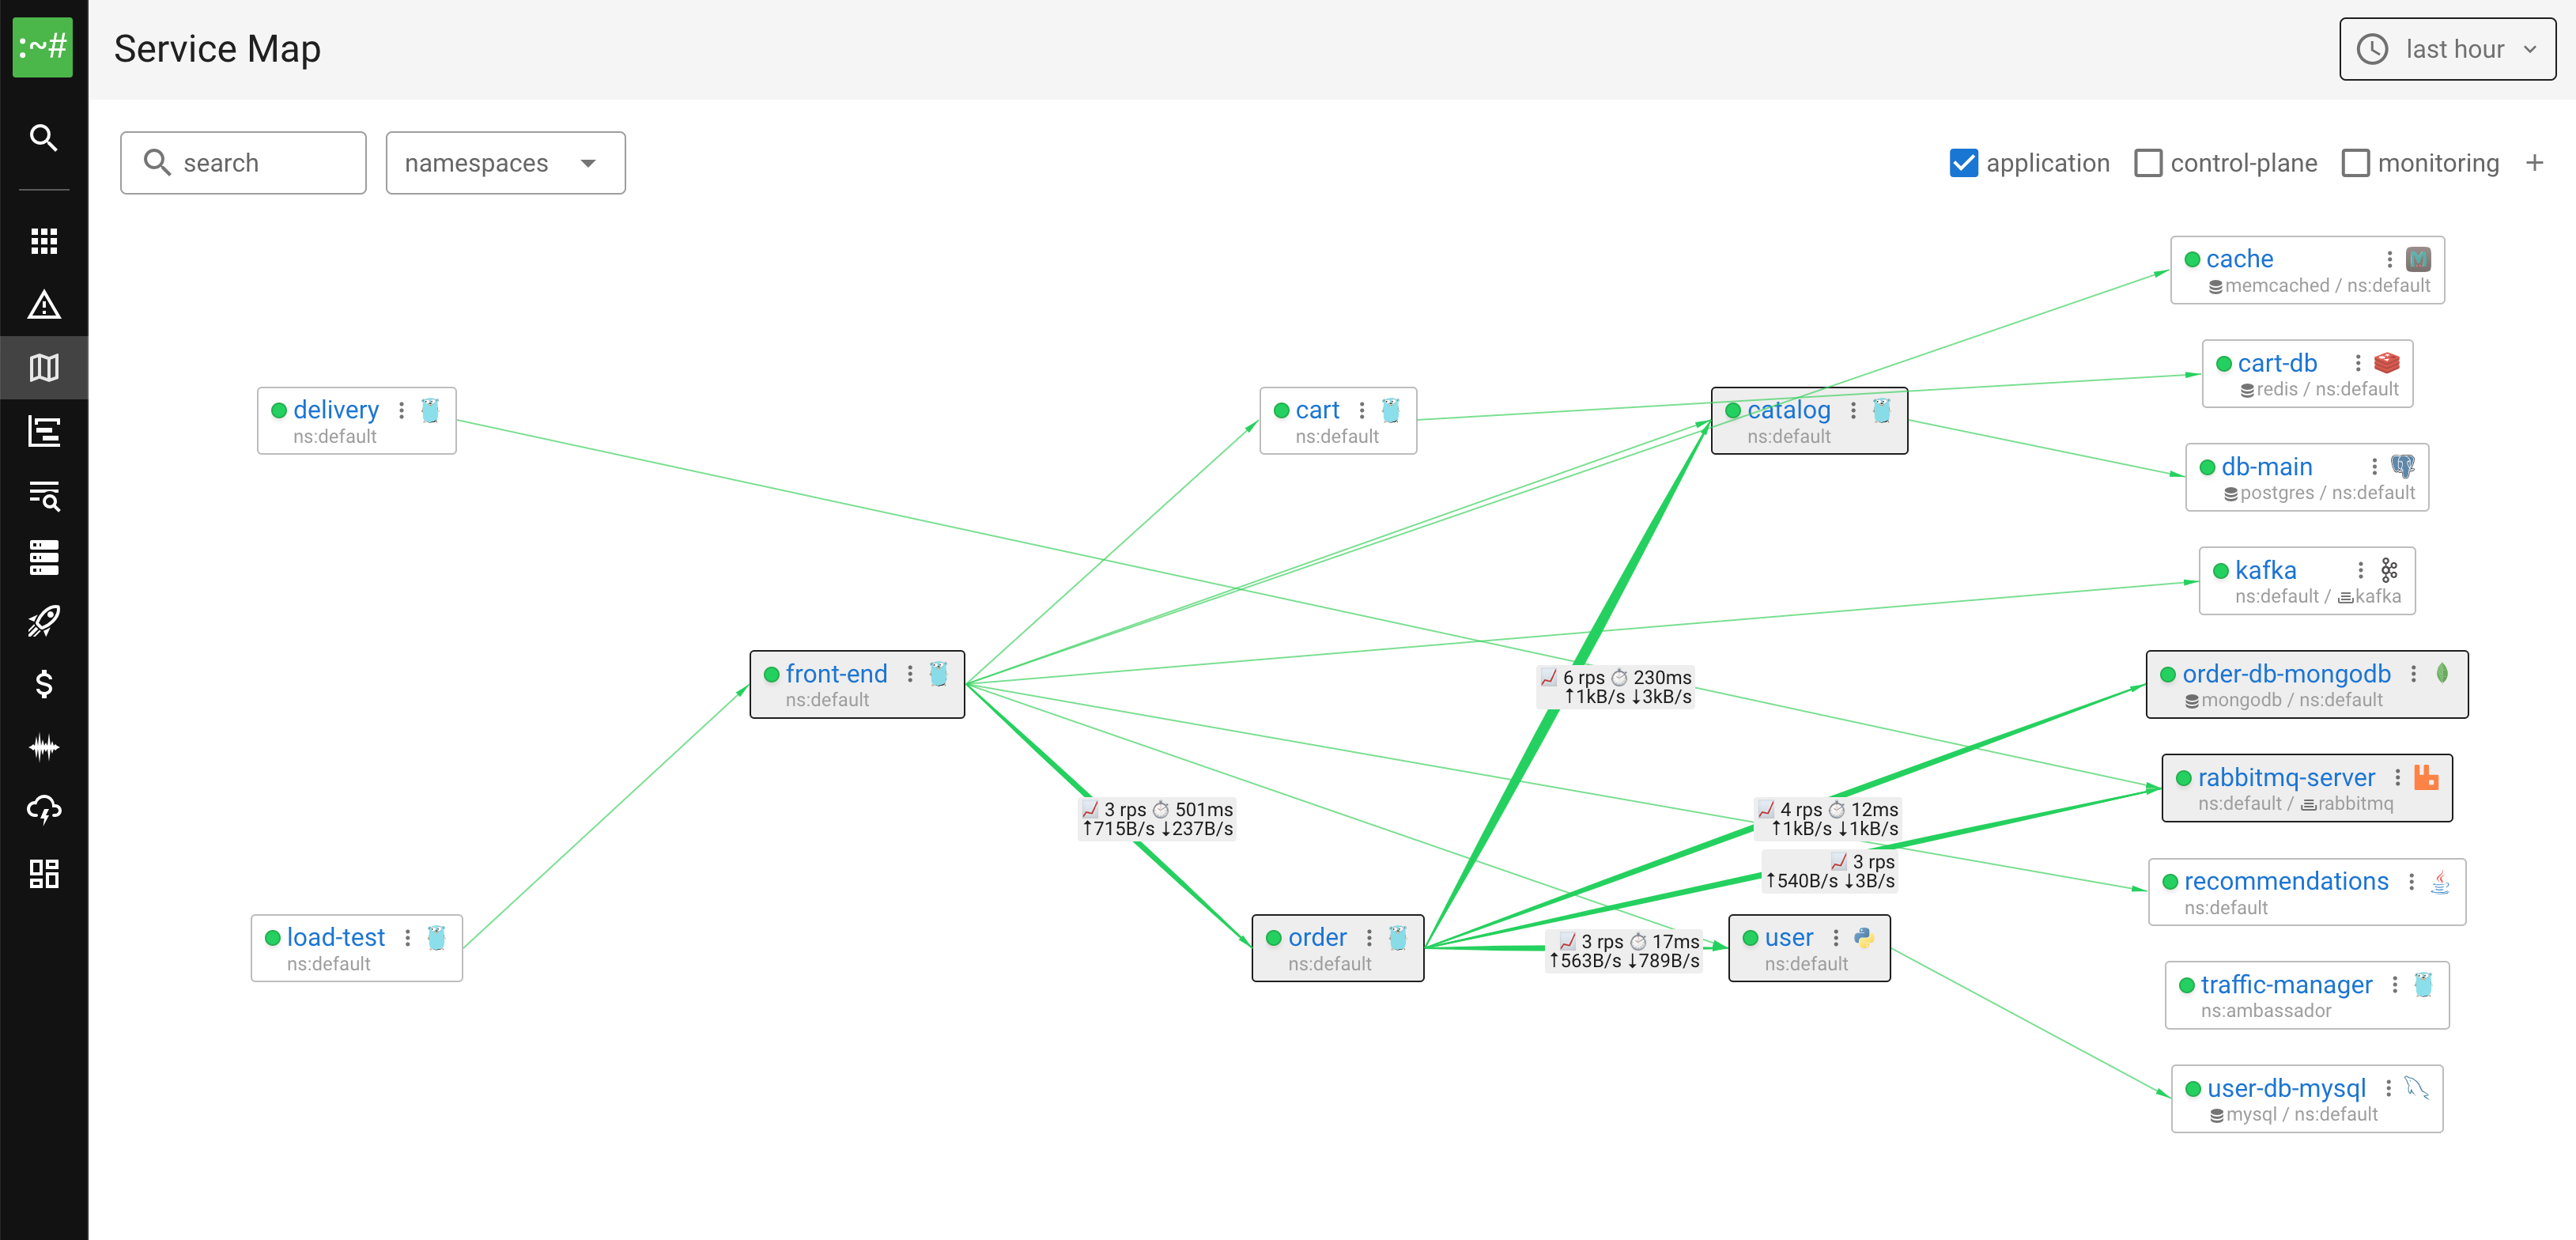Viewport: 2576px width, 1240px height.
Task: Open the nodes view in the sidebar
Action: [x=44, y=558]
